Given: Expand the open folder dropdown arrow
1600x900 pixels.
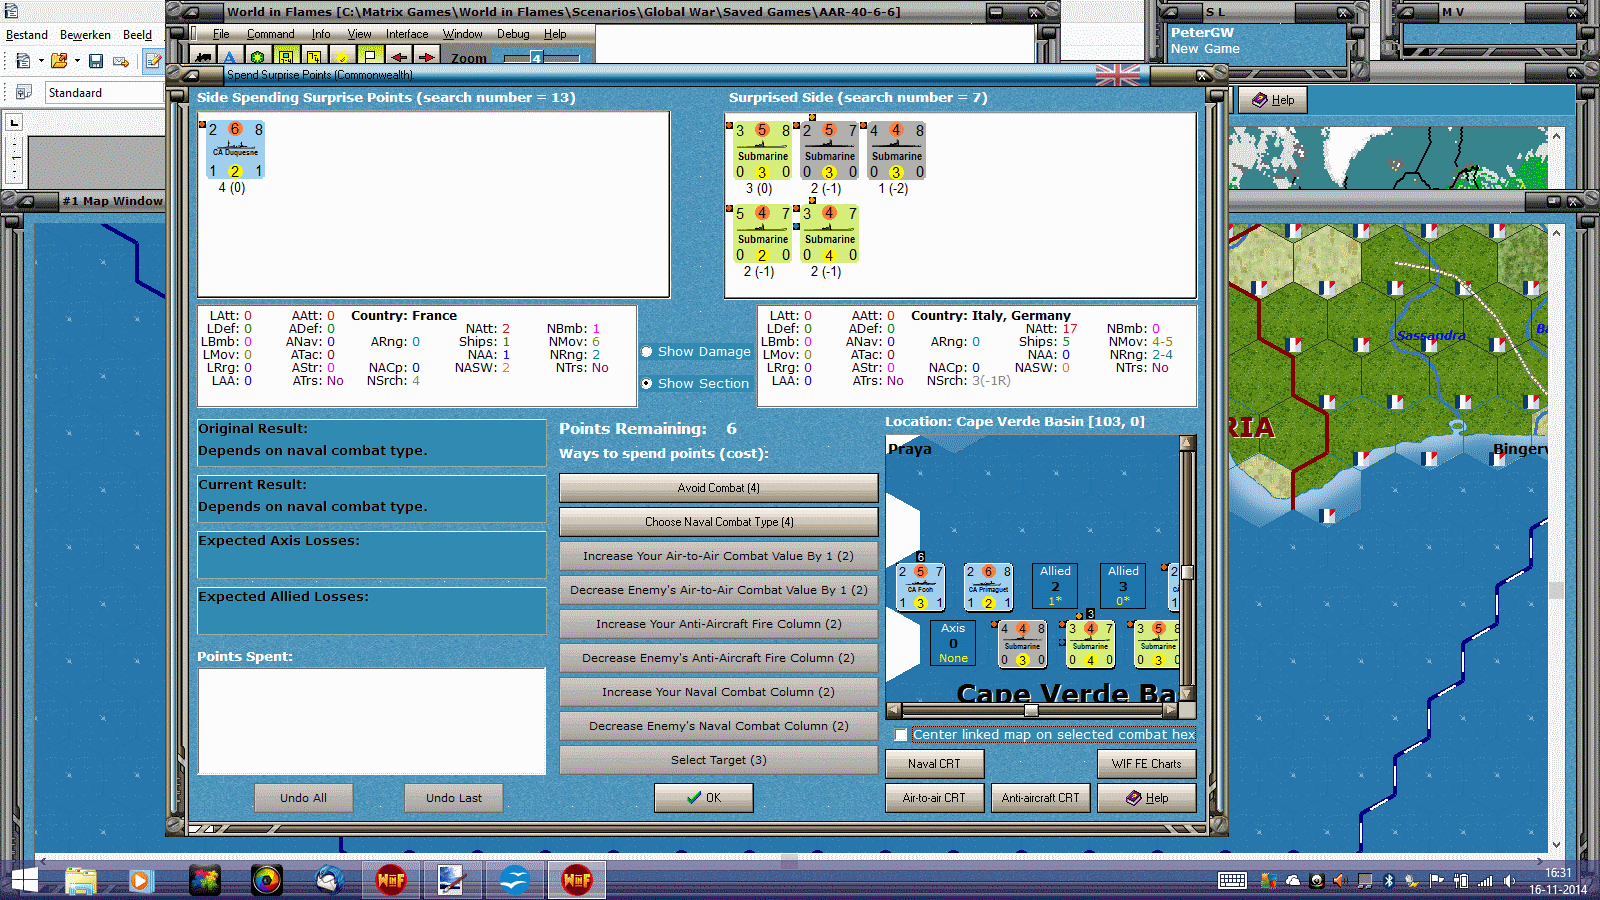Looking at the screenshot, I should coord(77,61).
